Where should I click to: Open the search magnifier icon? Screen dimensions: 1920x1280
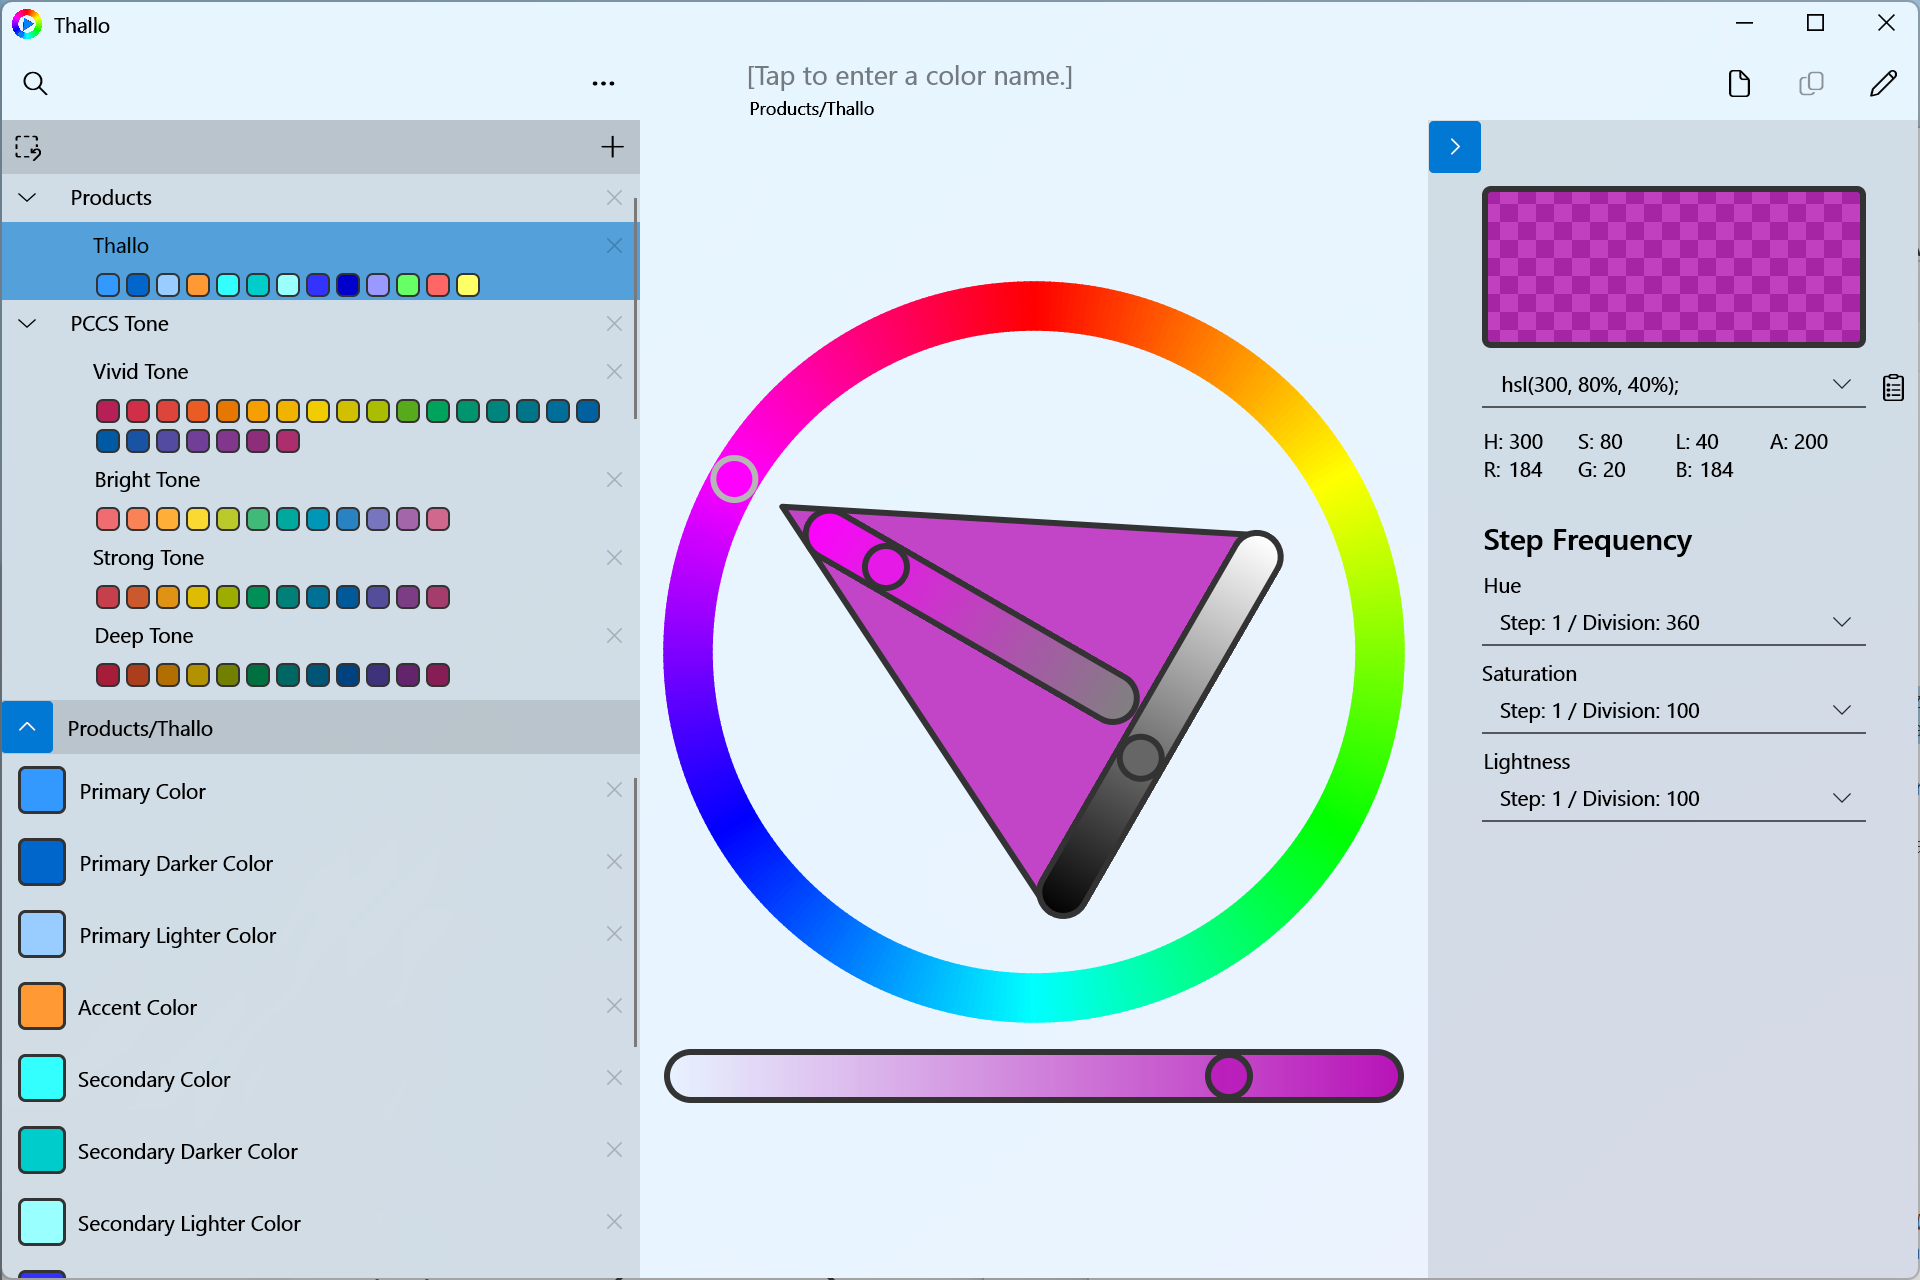(x=35, y=83)
